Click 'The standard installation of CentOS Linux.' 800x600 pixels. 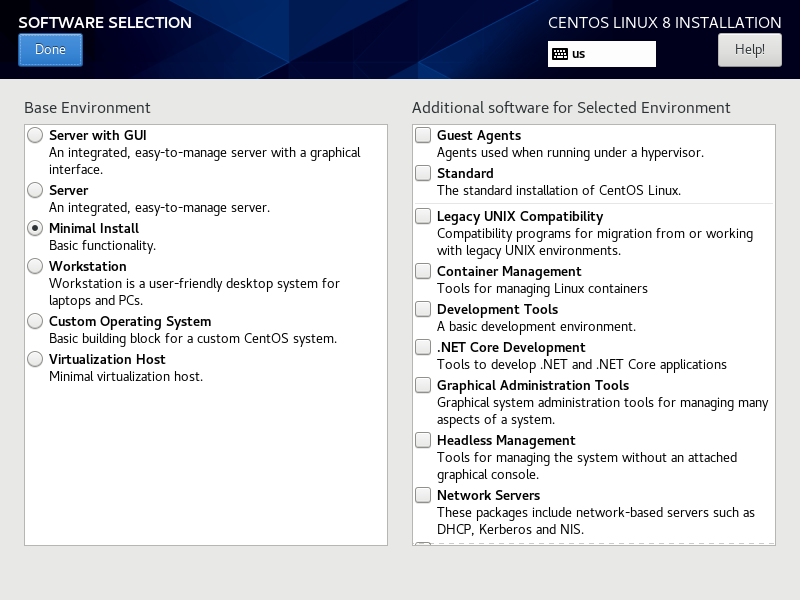point(559,190)
